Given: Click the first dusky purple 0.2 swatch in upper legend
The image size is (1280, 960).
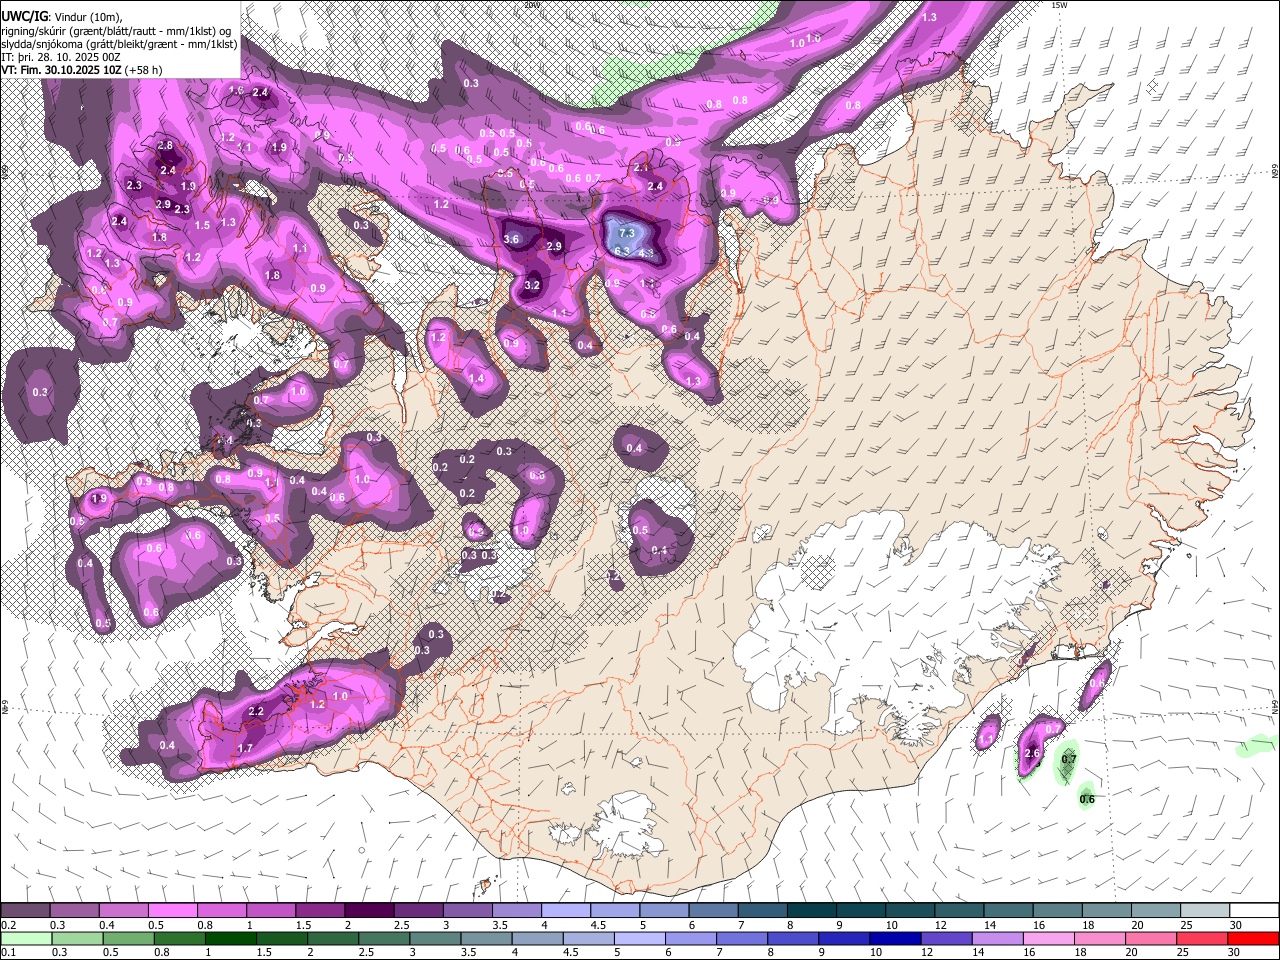Looking at the screenshot, I should tap(25, 910).
